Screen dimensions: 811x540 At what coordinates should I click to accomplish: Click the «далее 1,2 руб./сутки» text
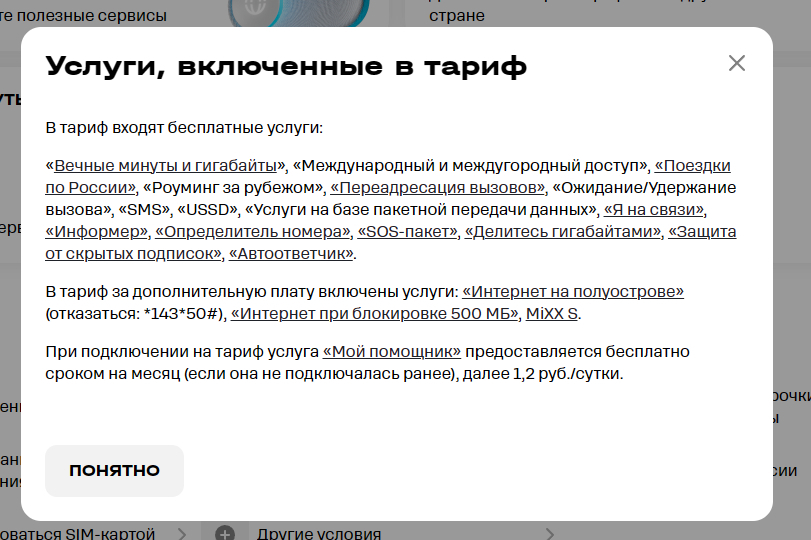pyautogui.click(x=543, y=373)
